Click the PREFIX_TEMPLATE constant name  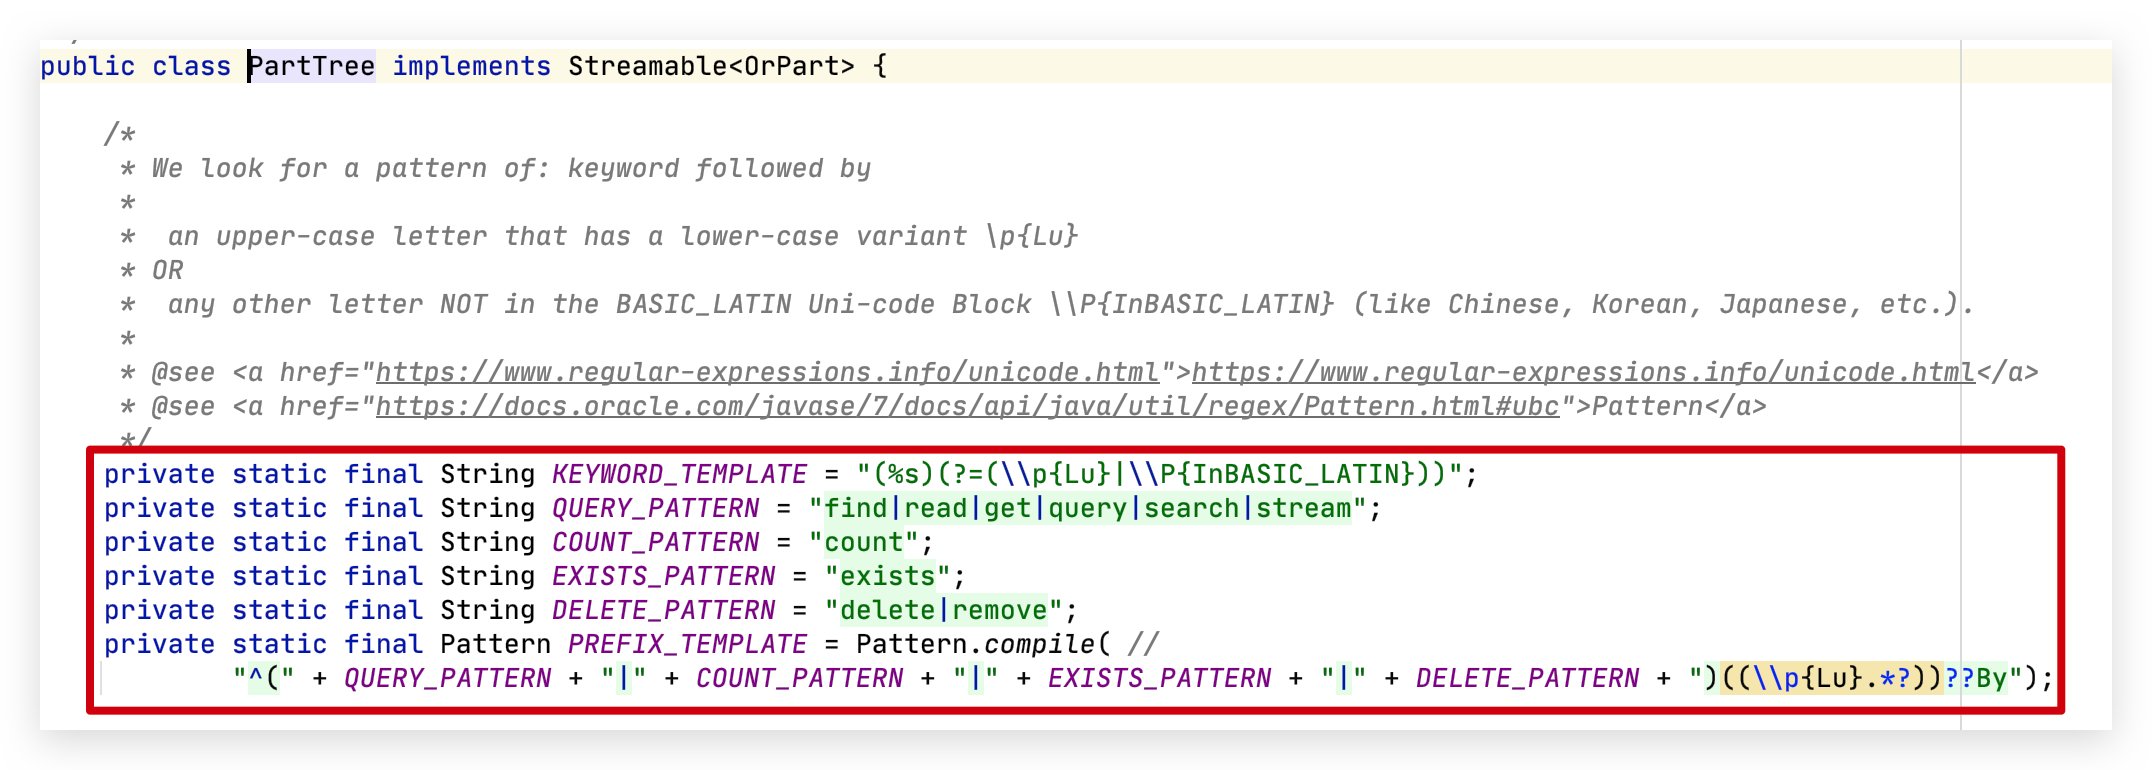pos(687,644)
